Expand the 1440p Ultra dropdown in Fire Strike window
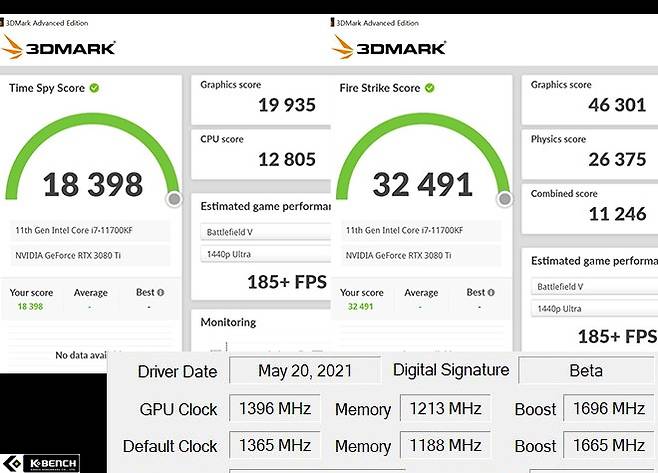The image size is (658, 473). click(x=593, y=309)
